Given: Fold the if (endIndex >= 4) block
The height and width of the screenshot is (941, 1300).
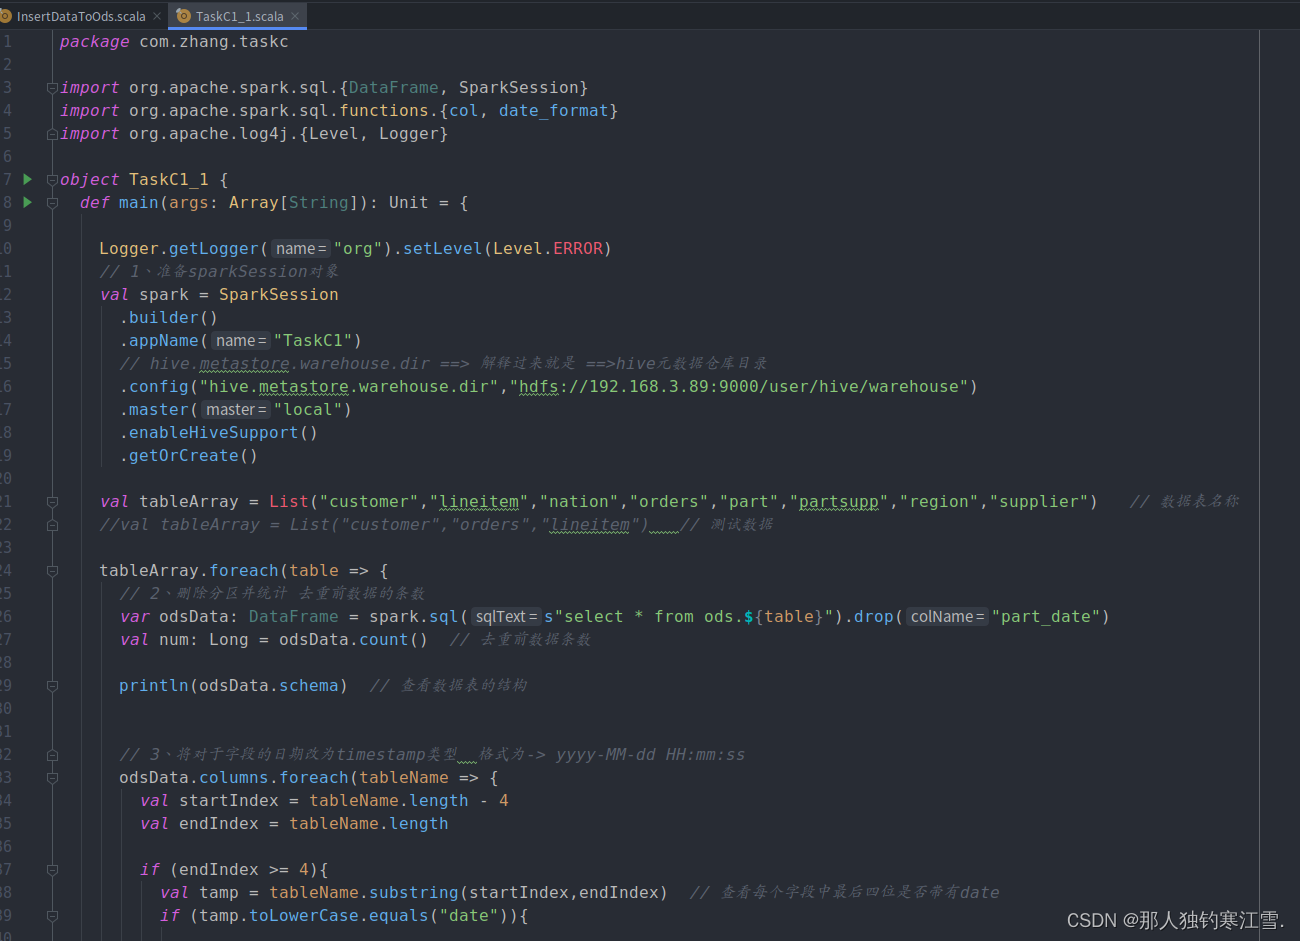Looking at the screenshot, I should (x=52, y=870).
